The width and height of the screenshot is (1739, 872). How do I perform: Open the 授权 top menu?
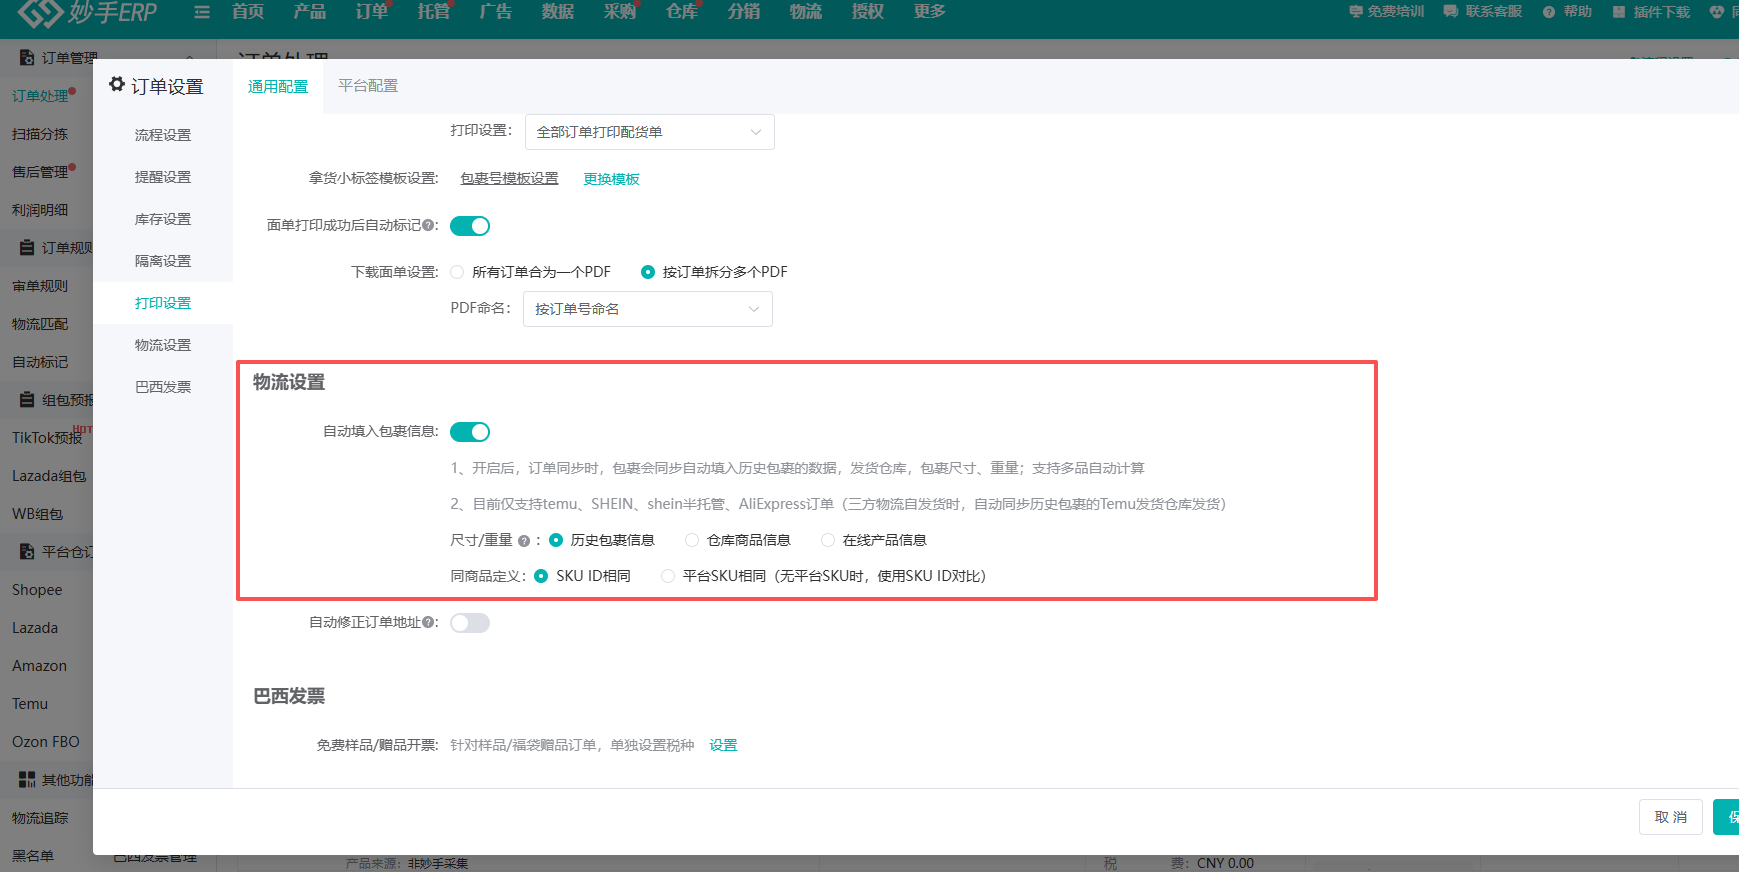pyautogui.click(x=868, y=12)
